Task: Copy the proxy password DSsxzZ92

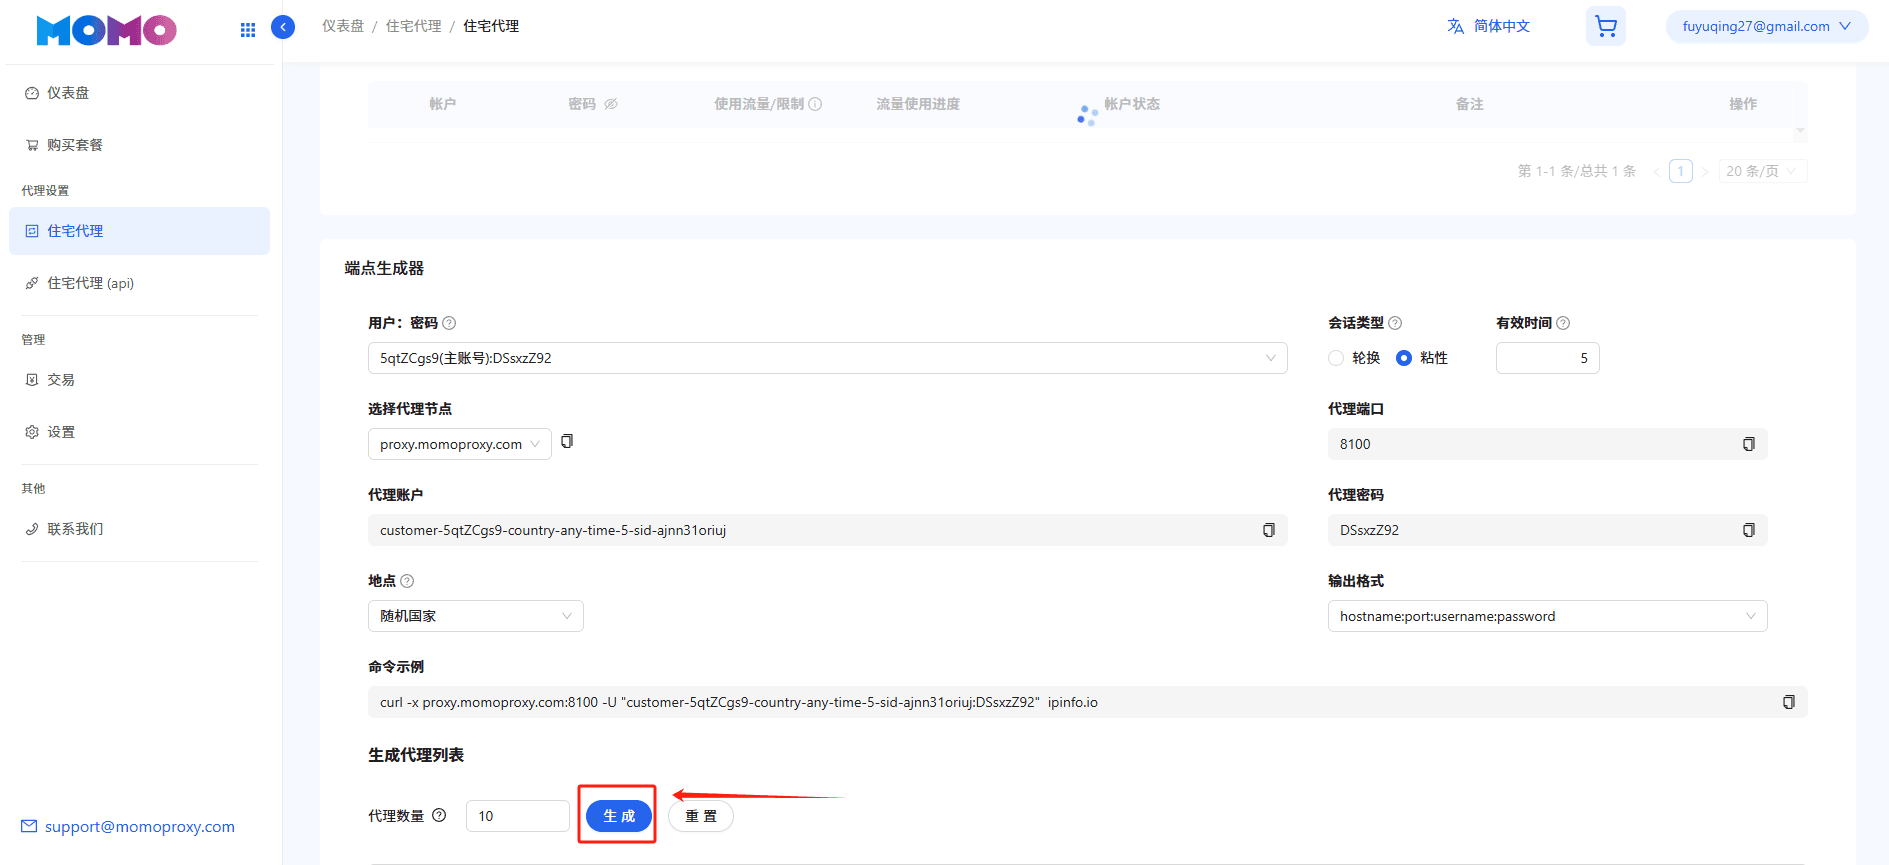Action: (1748, 530)
